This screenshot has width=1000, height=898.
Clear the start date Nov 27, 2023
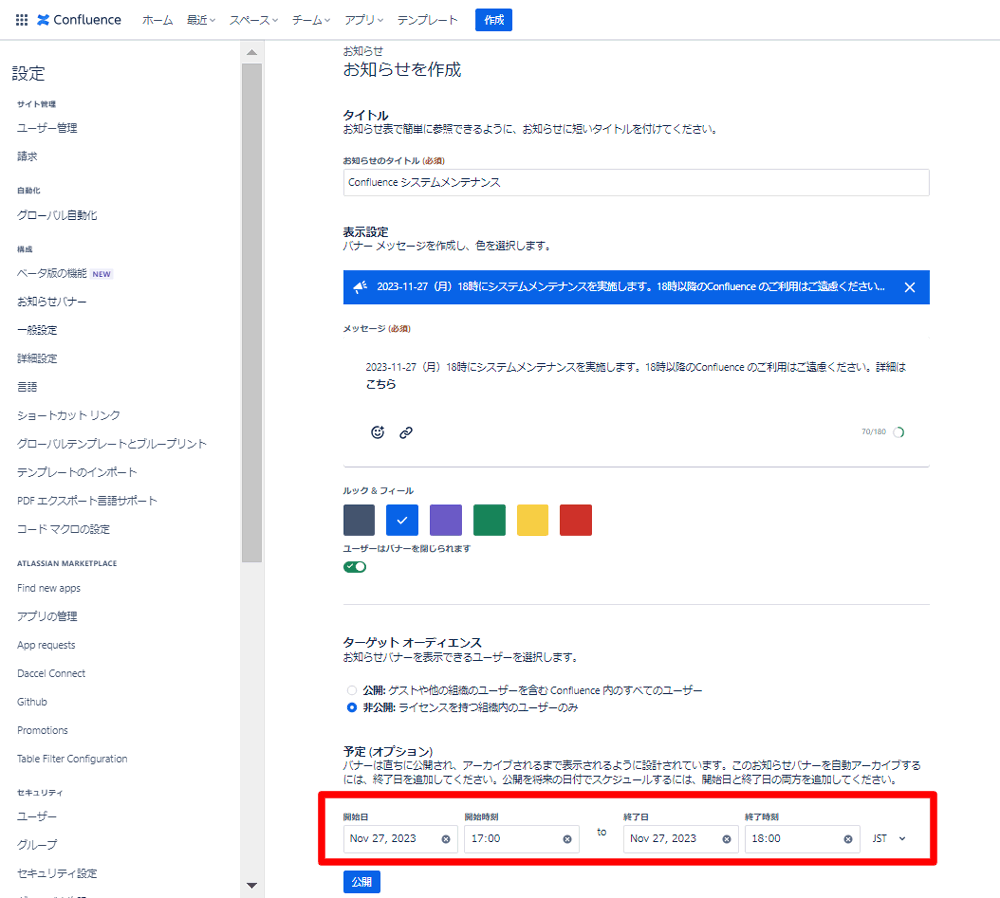tap(446, 839)
